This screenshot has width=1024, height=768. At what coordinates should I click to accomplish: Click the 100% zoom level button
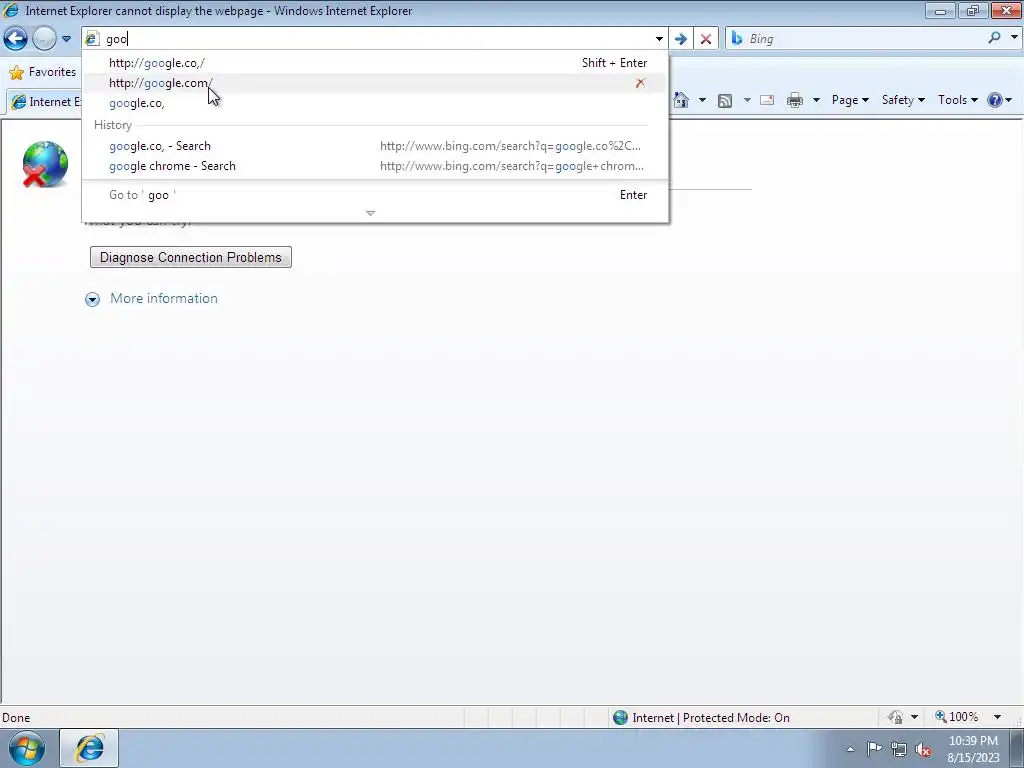click(x=957, y=717)
